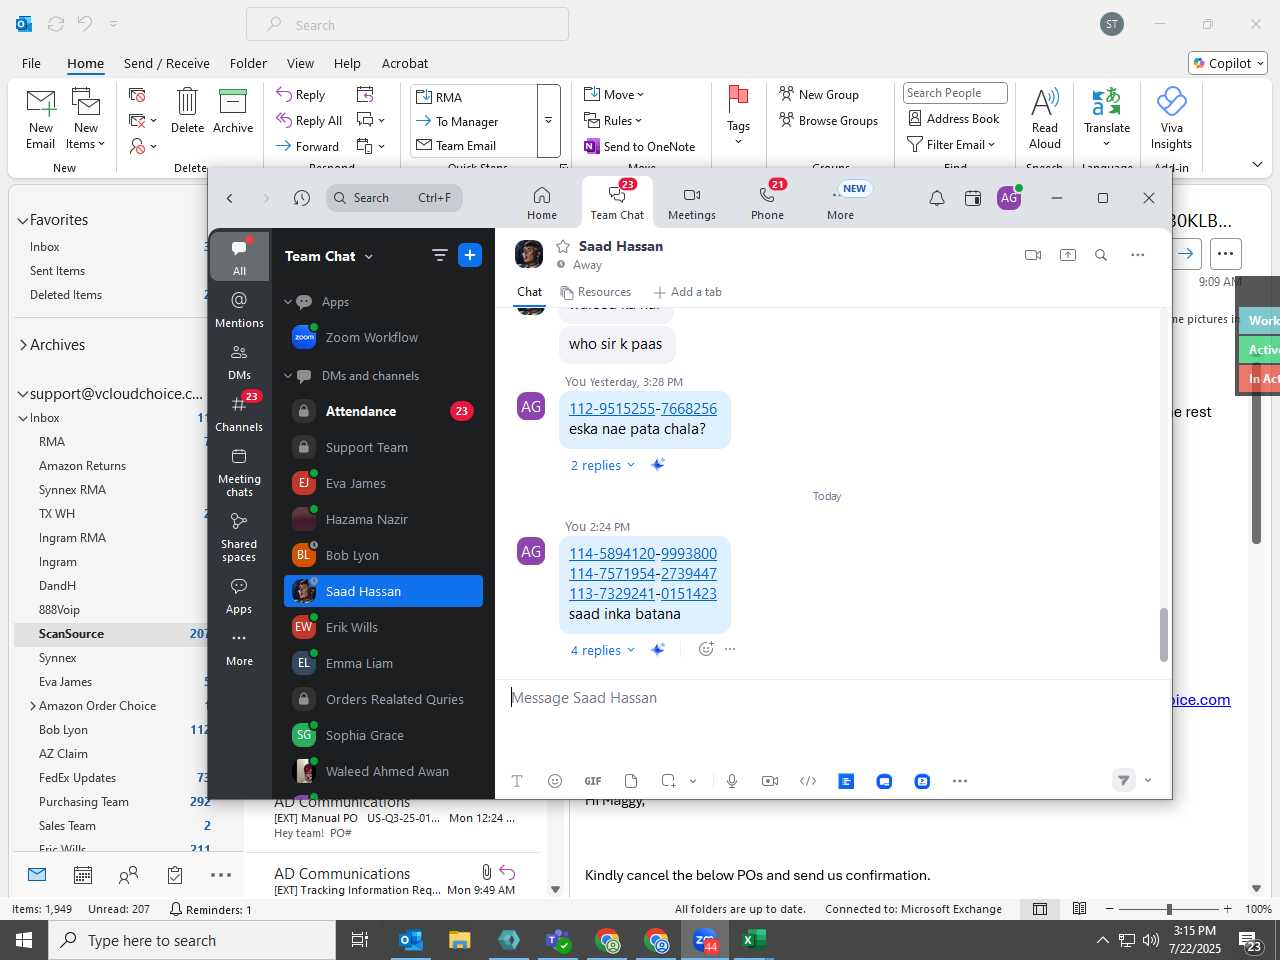
Task: Expand the 4 replies thread
Action: point(603,650)
